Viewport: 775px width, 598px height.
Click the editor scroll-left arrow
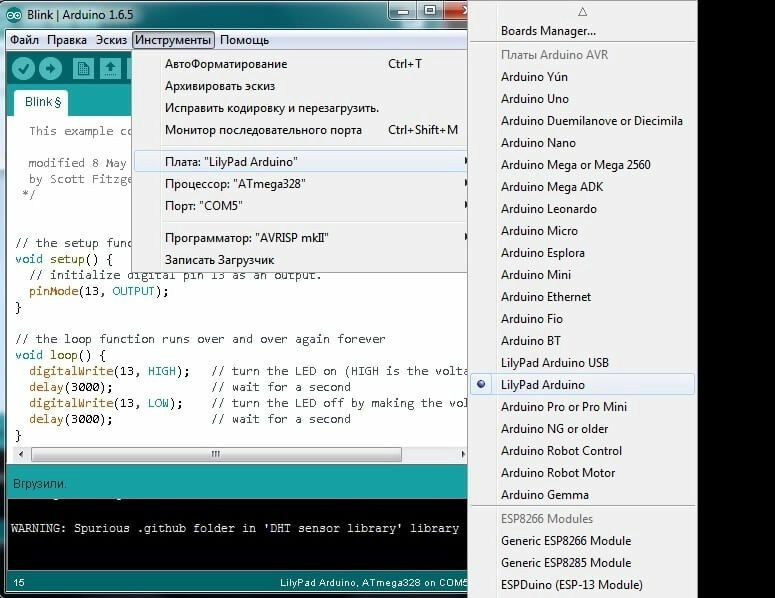click(20, 454)
